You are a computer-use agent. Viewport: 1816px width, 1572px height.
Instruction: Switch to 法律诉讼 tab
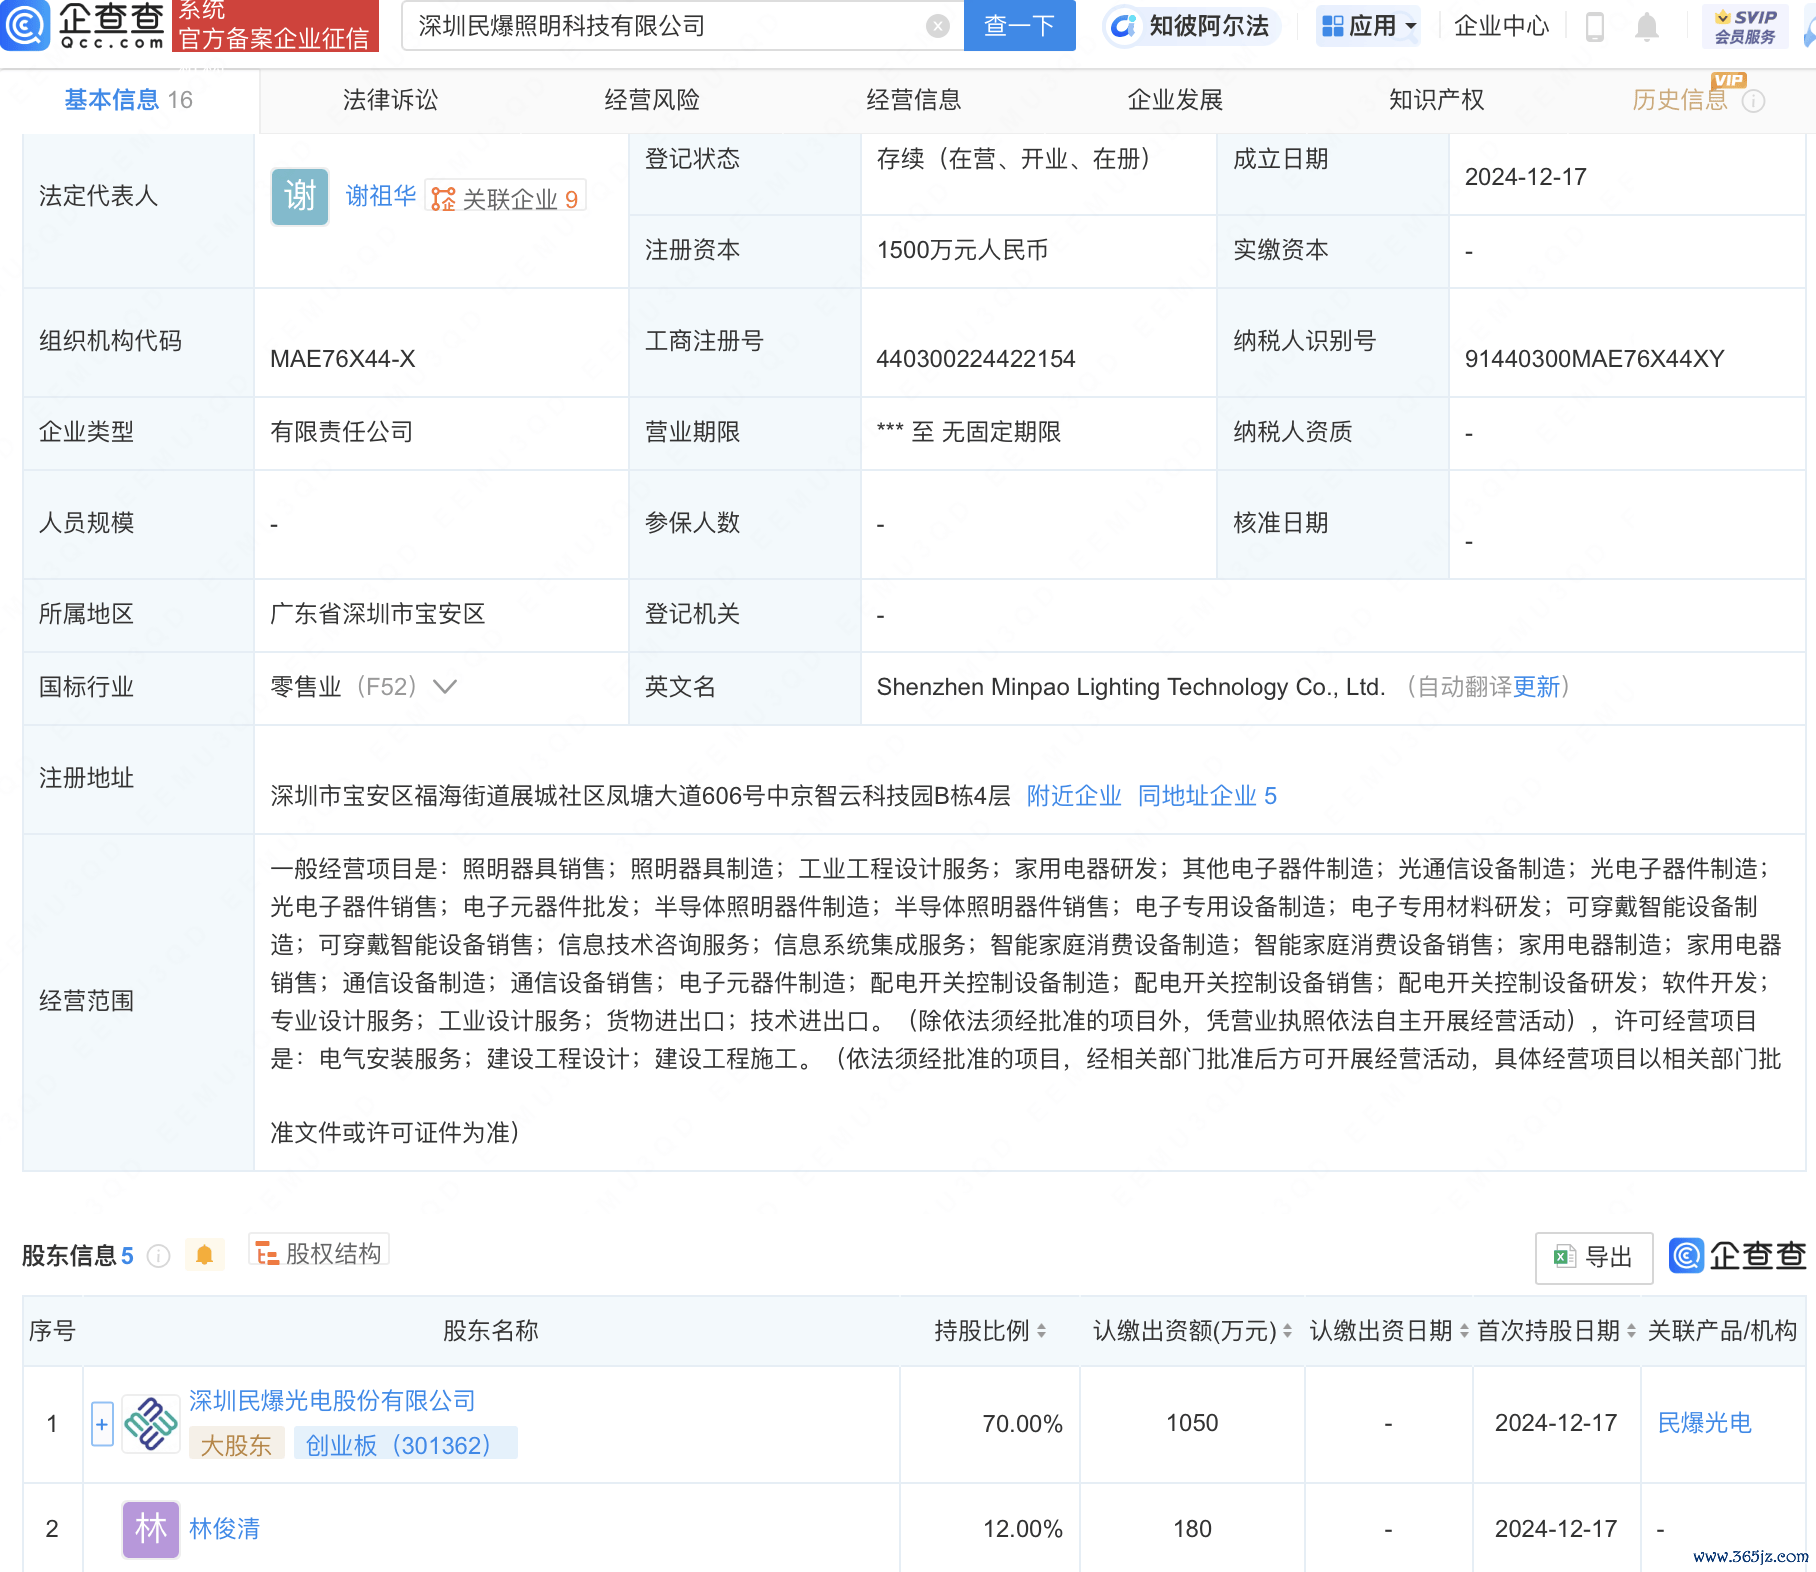point(390,100)
